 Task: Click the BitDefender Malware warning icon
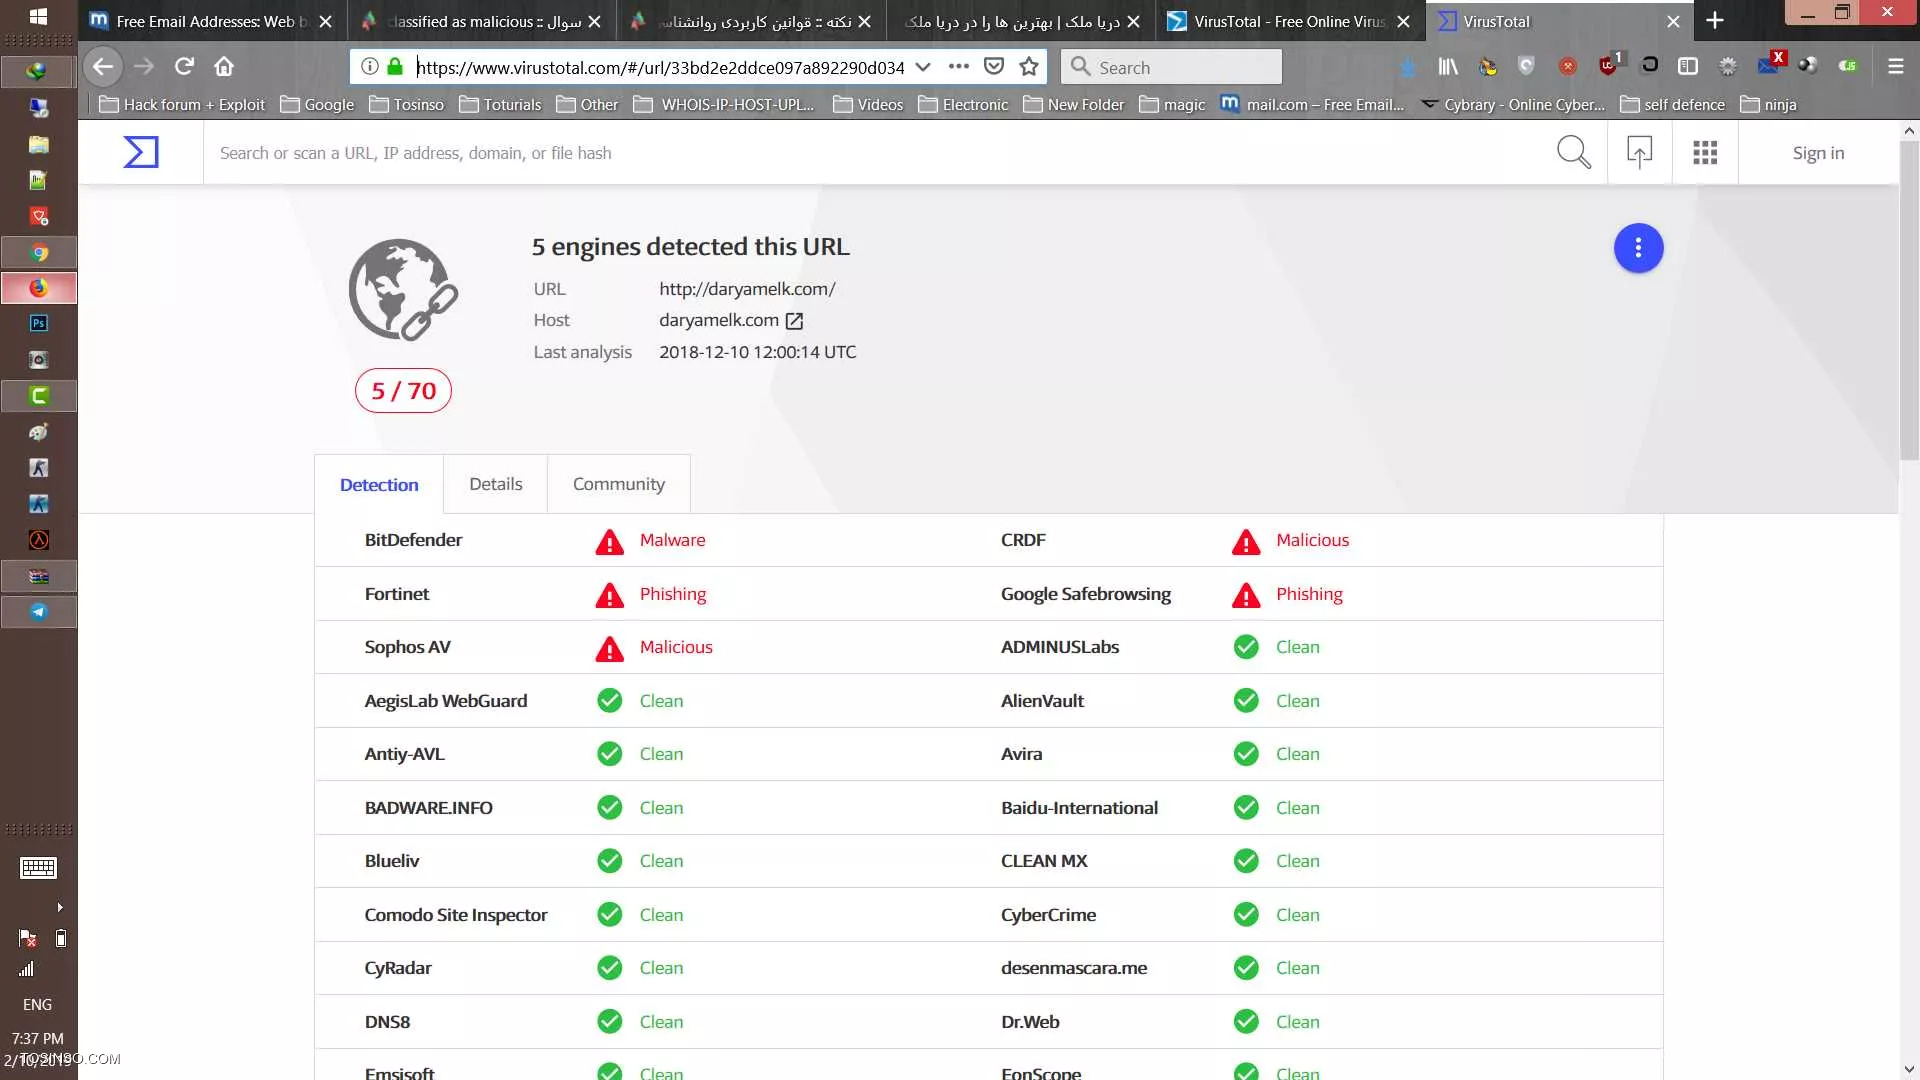click(609, 541)
